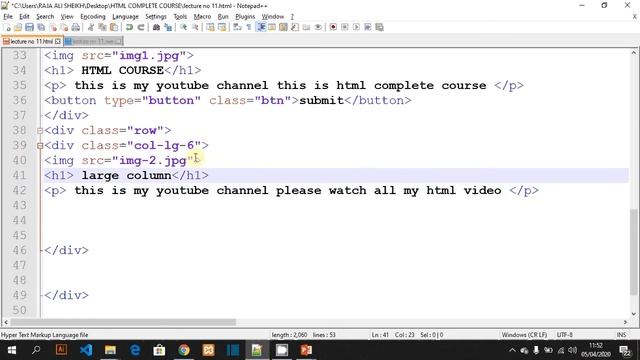This screenshot has width=640, height=360.
Task: Start macro recording with the red record icon
Action: [333, 27]
